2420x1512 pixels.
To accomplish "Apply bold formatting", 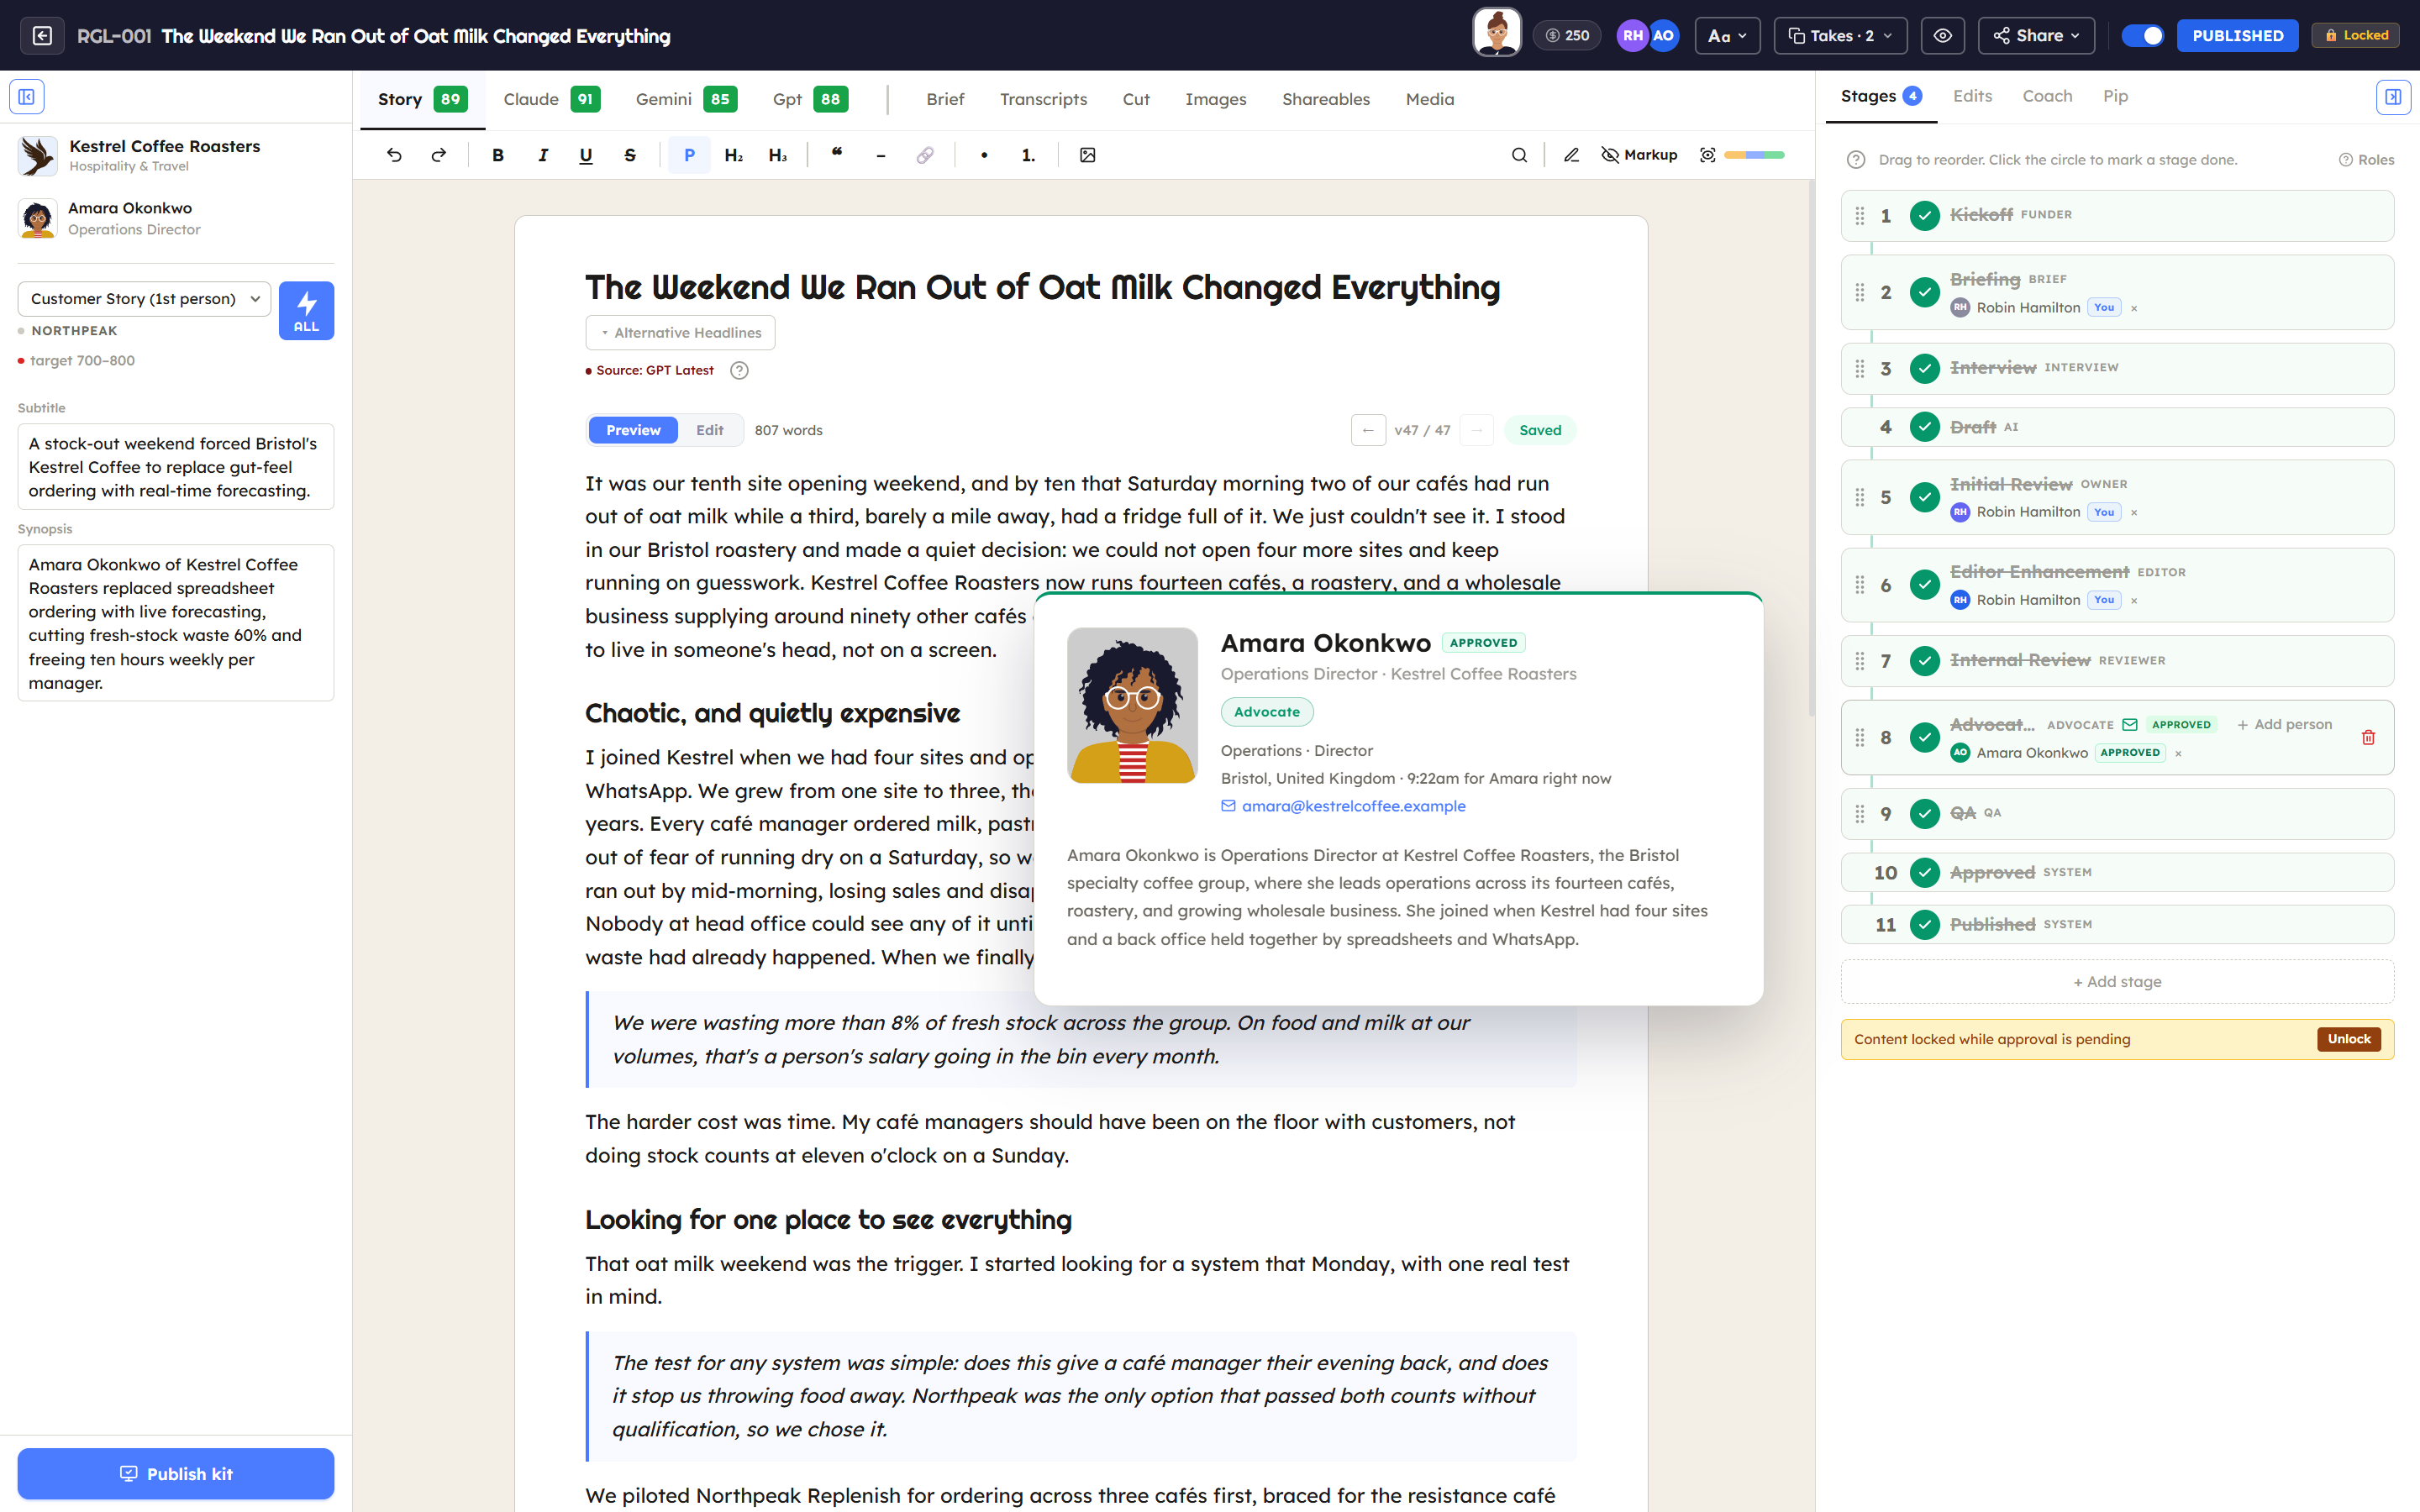I will coord(498,155).
